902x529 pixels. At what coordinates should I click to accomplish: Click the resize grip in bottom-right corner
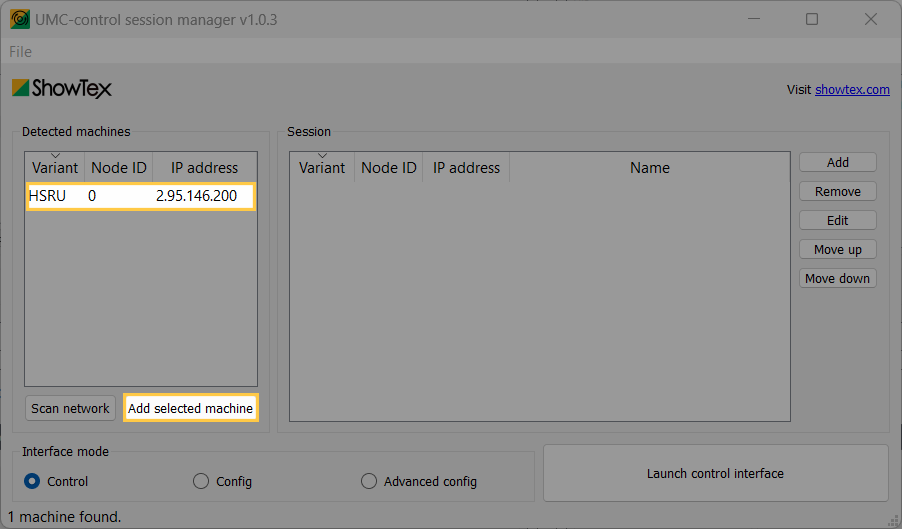tap(893, 520)
